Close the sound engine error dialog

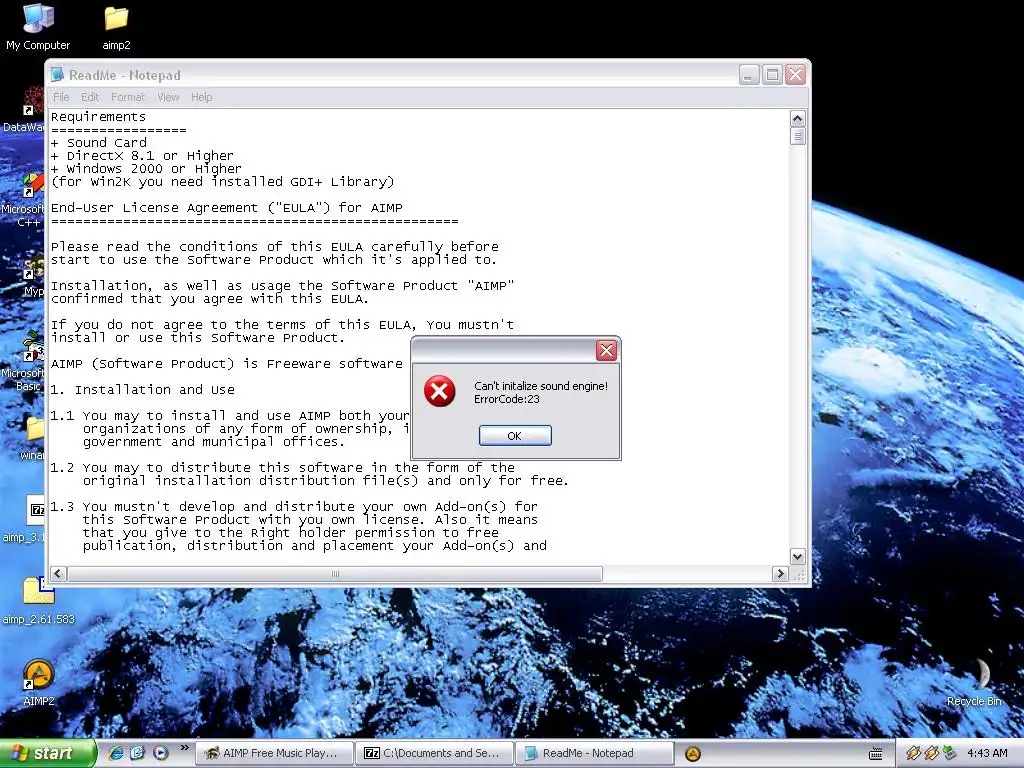pos(607,351)
